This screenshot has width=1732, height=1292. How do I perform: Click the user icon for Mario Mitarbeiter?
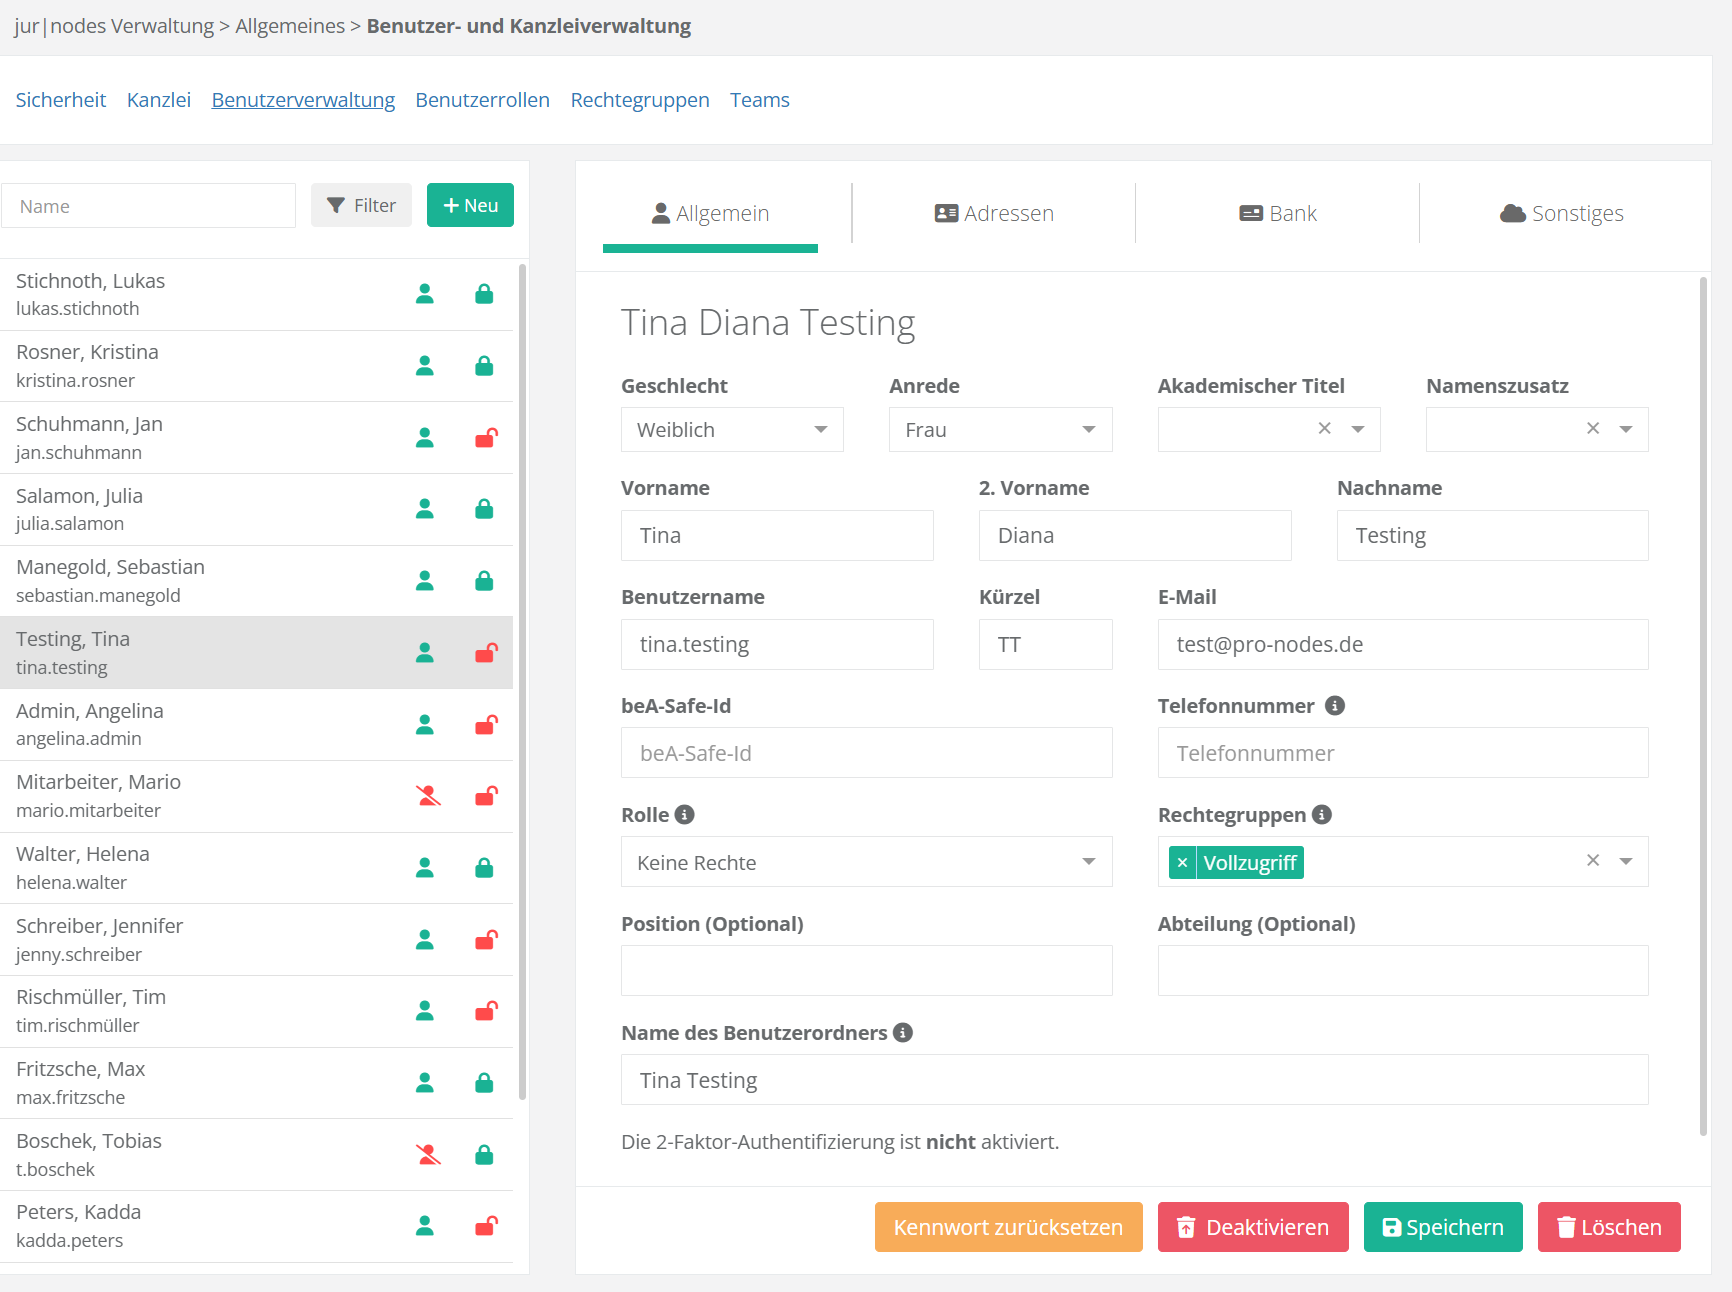click(427, 796)
